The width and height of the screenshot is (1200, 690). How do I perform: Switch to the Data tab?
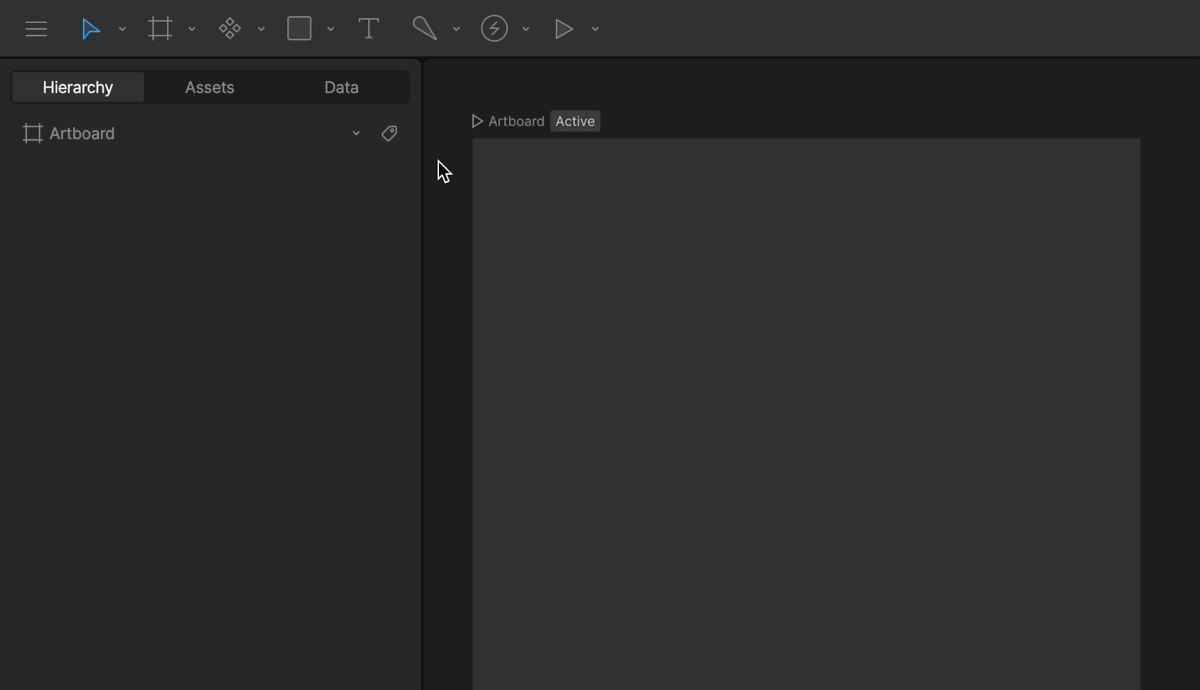341,87
